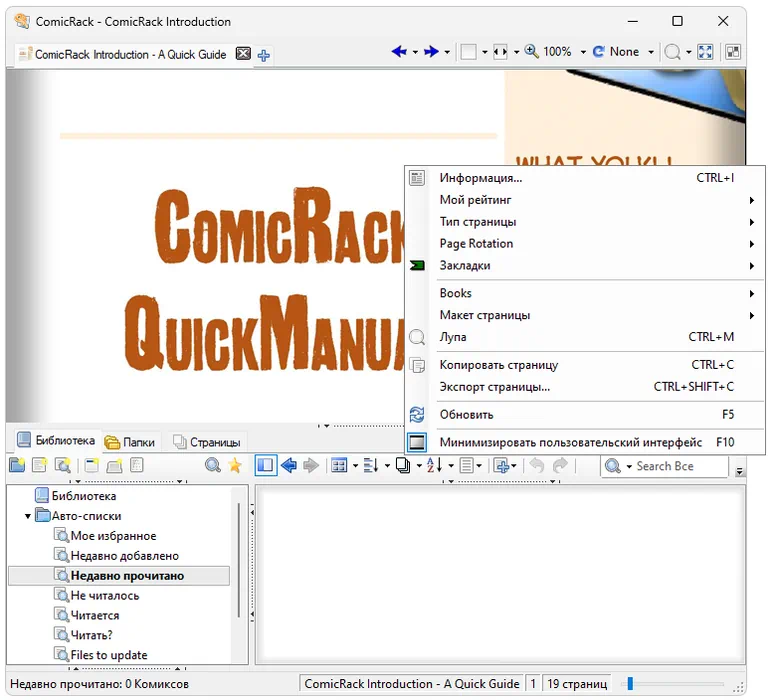Go to next page with blue right arrow
Image resolution: width=772 pixels, height=700 pixels.
click(x=431, y=52)
